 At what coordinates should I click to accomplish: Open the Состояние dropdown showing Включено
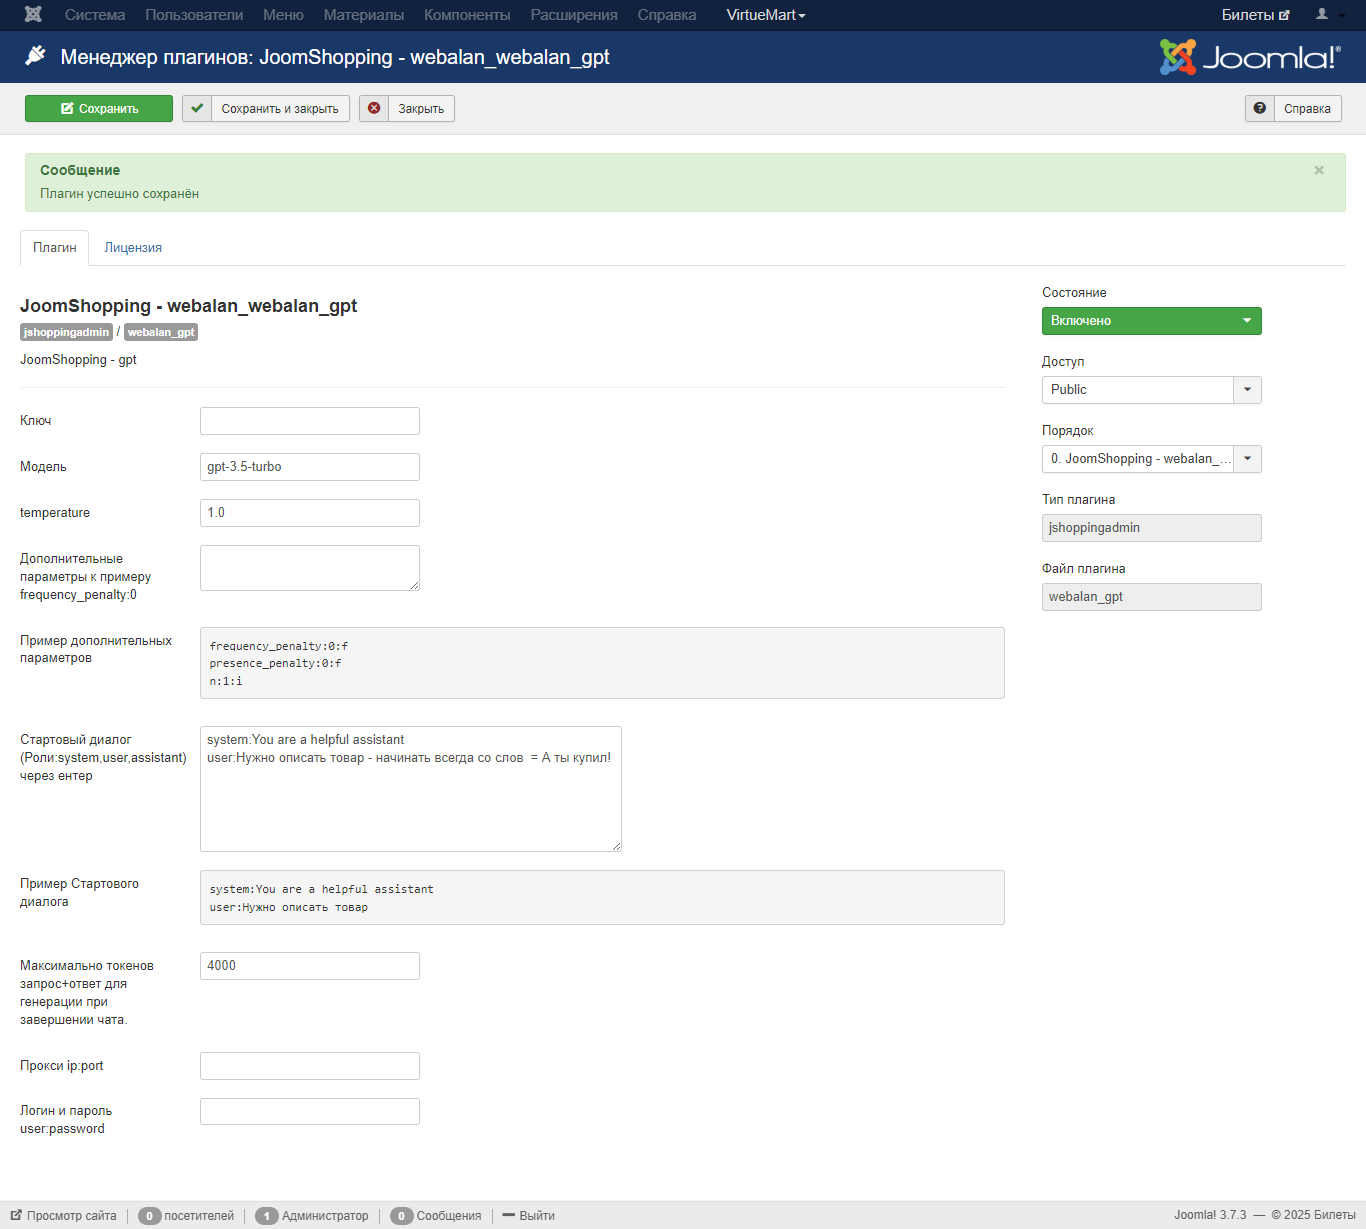click(1152, 321)
